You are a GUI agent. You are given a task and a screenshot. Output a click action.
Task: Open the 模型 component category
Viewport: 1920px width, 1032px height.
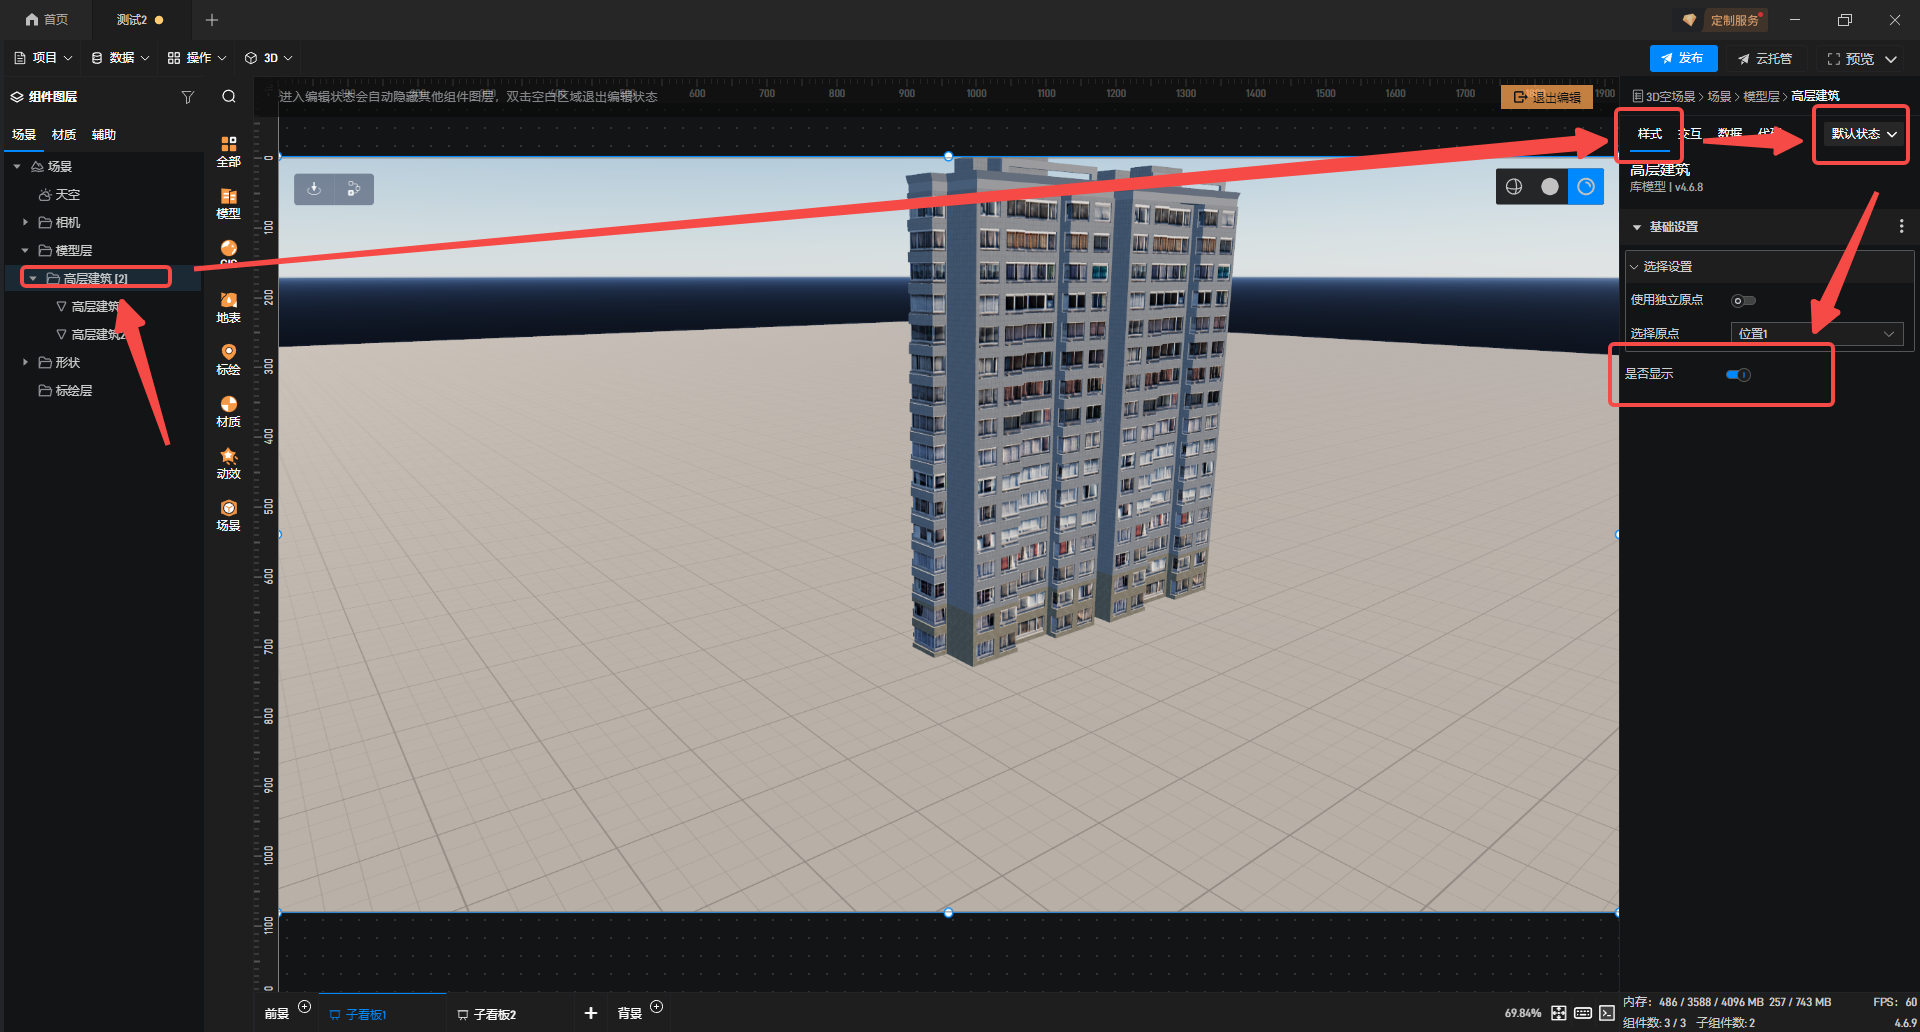(x=228, y=203)
